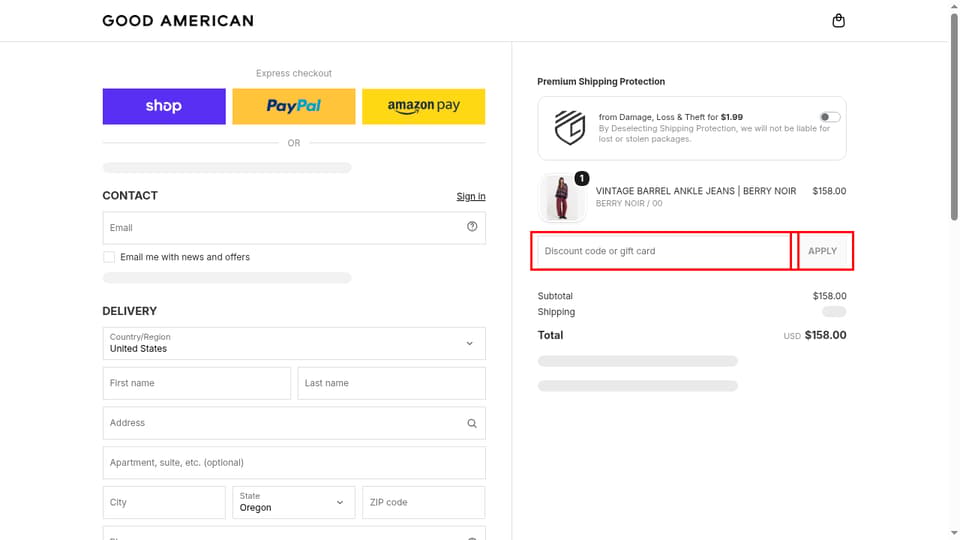
Task: Click the Subtotal label
Action: click(555, 296)
